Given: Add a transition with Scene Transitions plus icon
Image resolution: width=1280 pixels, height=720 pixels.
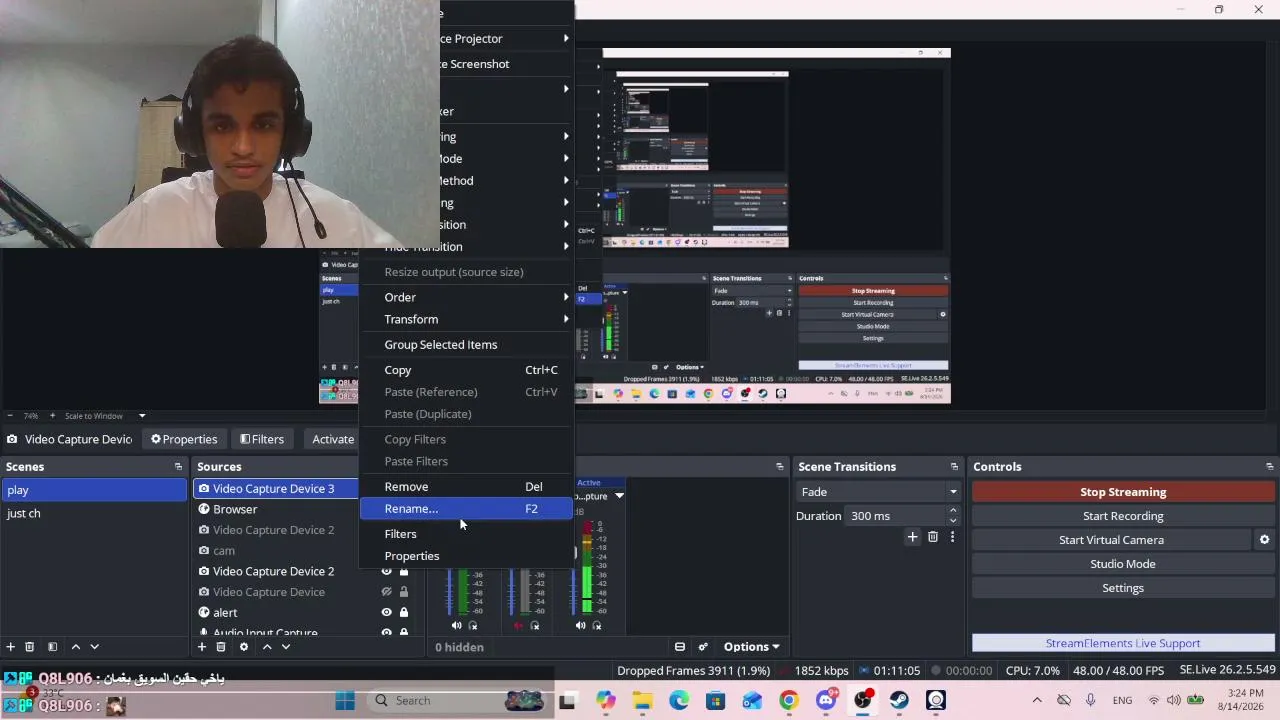Looking at the screenshot, I should coord(912,537).
